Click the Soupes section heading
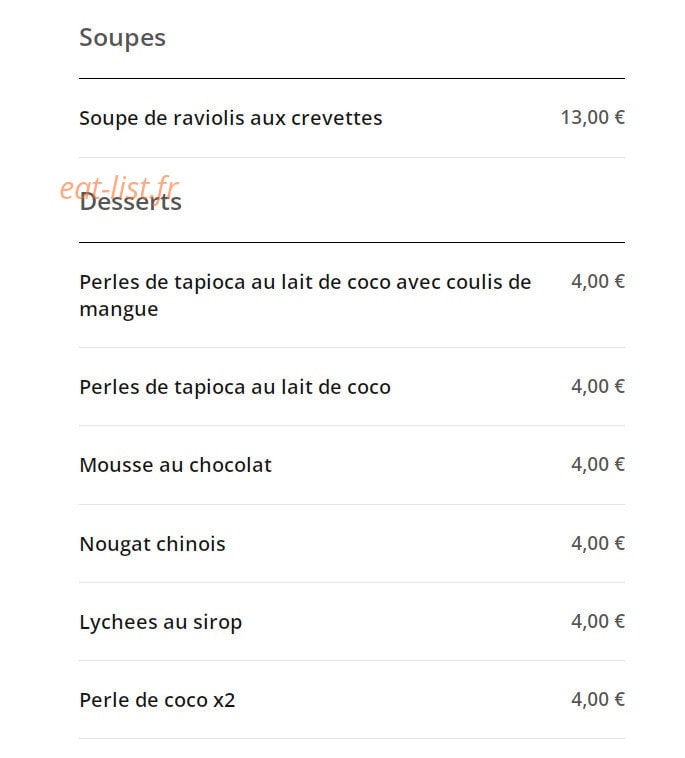 point(122,38)
